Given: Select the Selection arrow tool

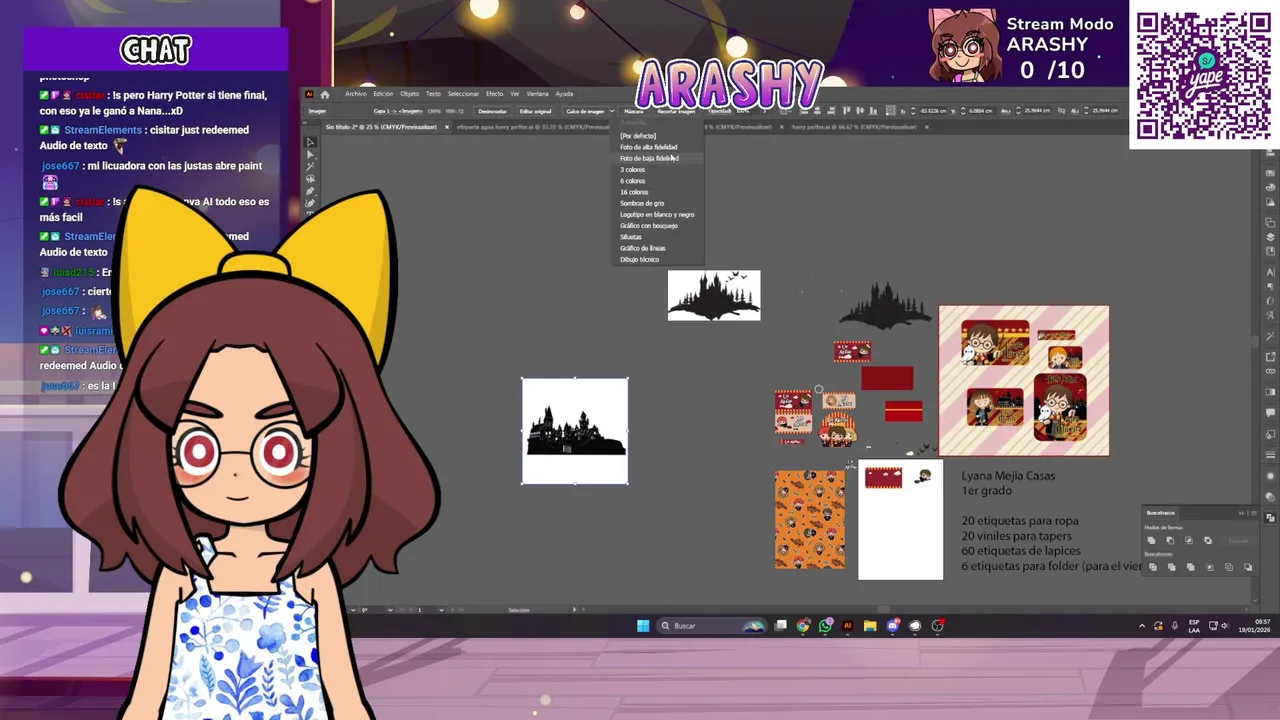Looking at the screenshot, I should pos(310,142).
